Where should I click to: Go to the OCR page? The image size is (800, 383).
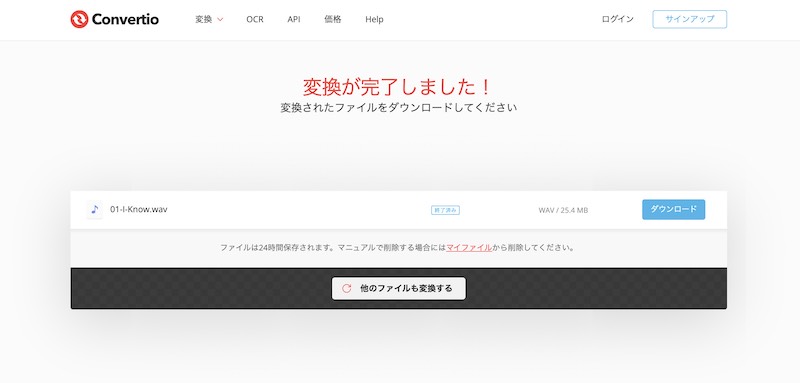255,19
